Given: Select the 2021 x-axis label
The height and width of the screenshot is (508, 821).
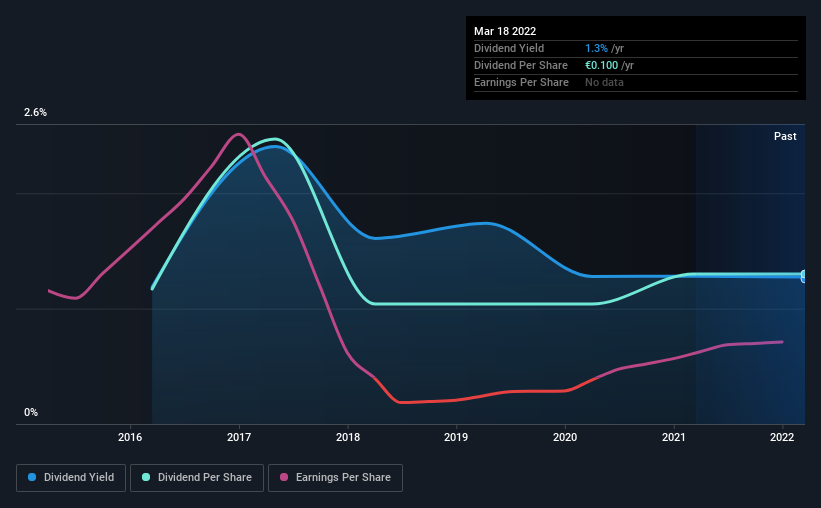Looking at the screenshot, I should (674, 437).
